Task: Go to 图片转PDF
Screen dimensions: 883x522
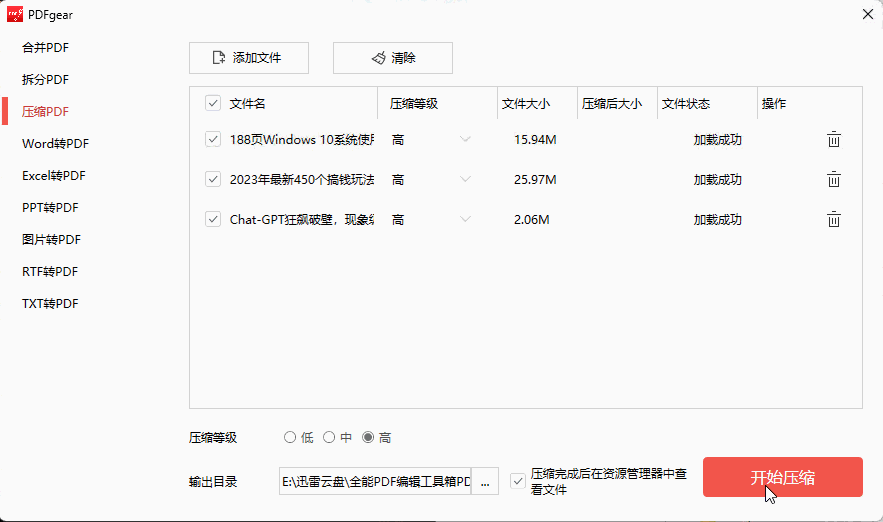Action: 51,240
